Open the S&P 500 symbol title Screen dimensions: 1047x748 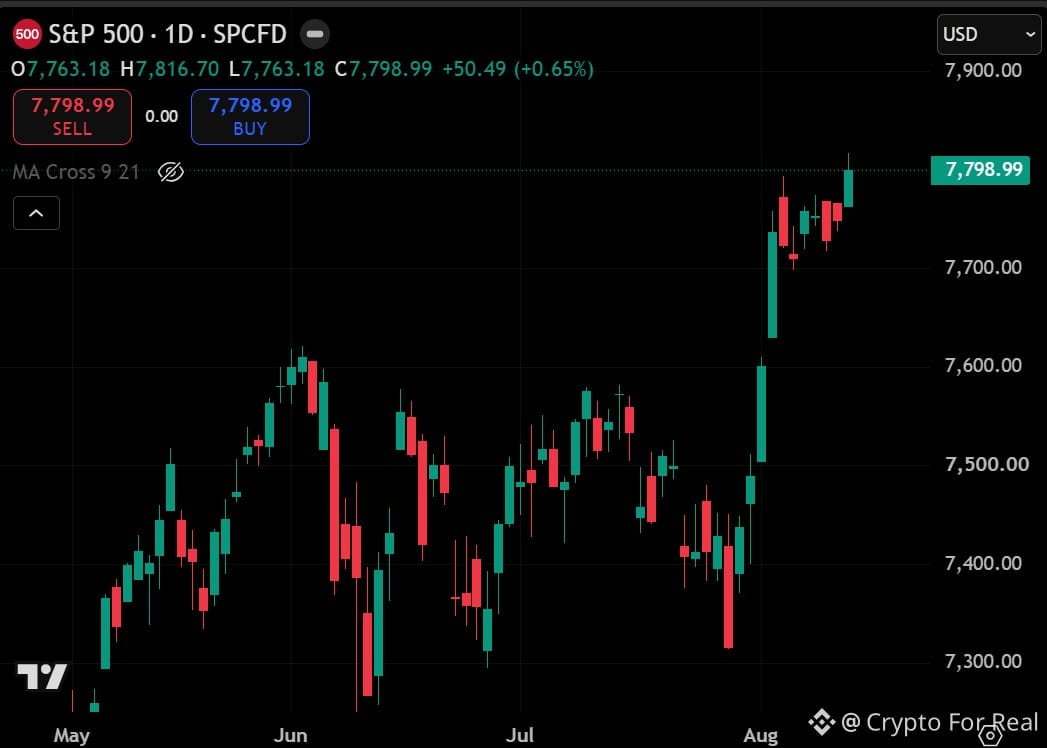pos(168,34)
